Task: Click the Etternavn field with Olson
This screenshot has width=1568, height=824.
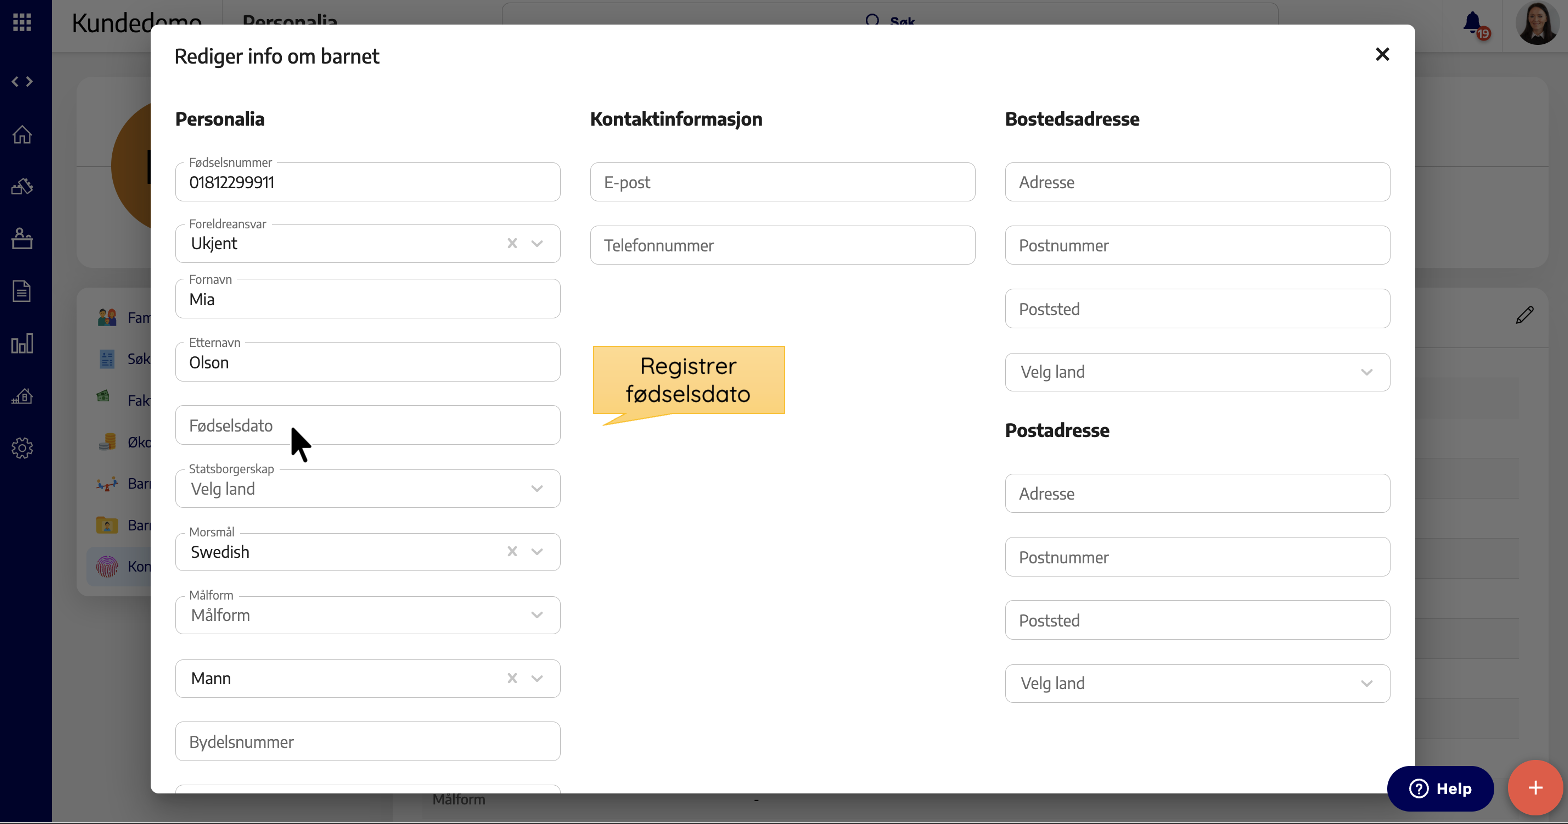Action: coord(368,362)
